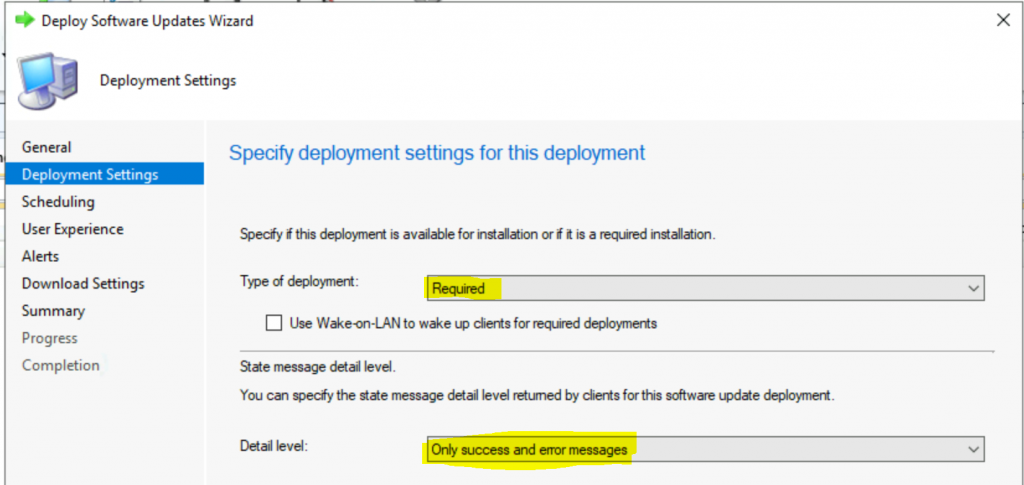
Task: Click the Deploy Software Updates Wizard title text
Action: point(148,21)
